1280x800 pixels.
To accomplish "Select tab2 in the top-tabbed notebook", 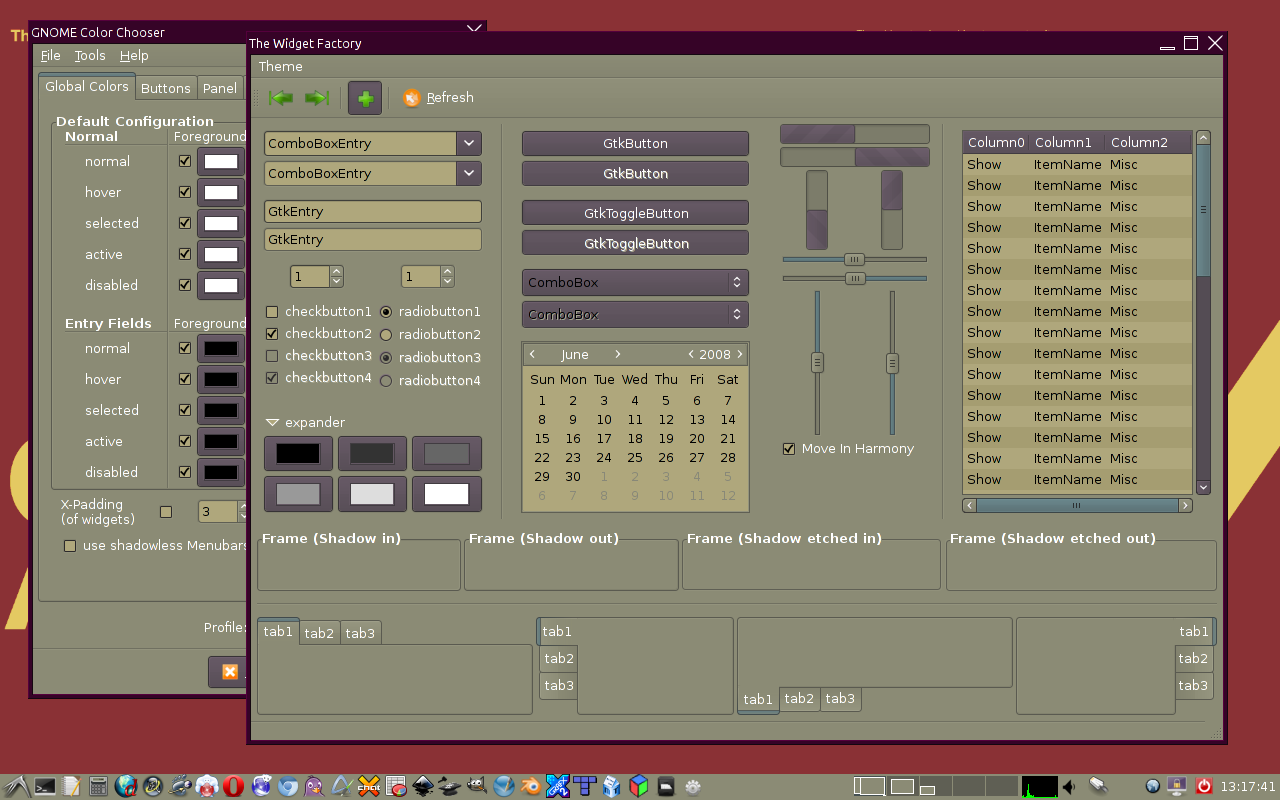I will 319,633.
